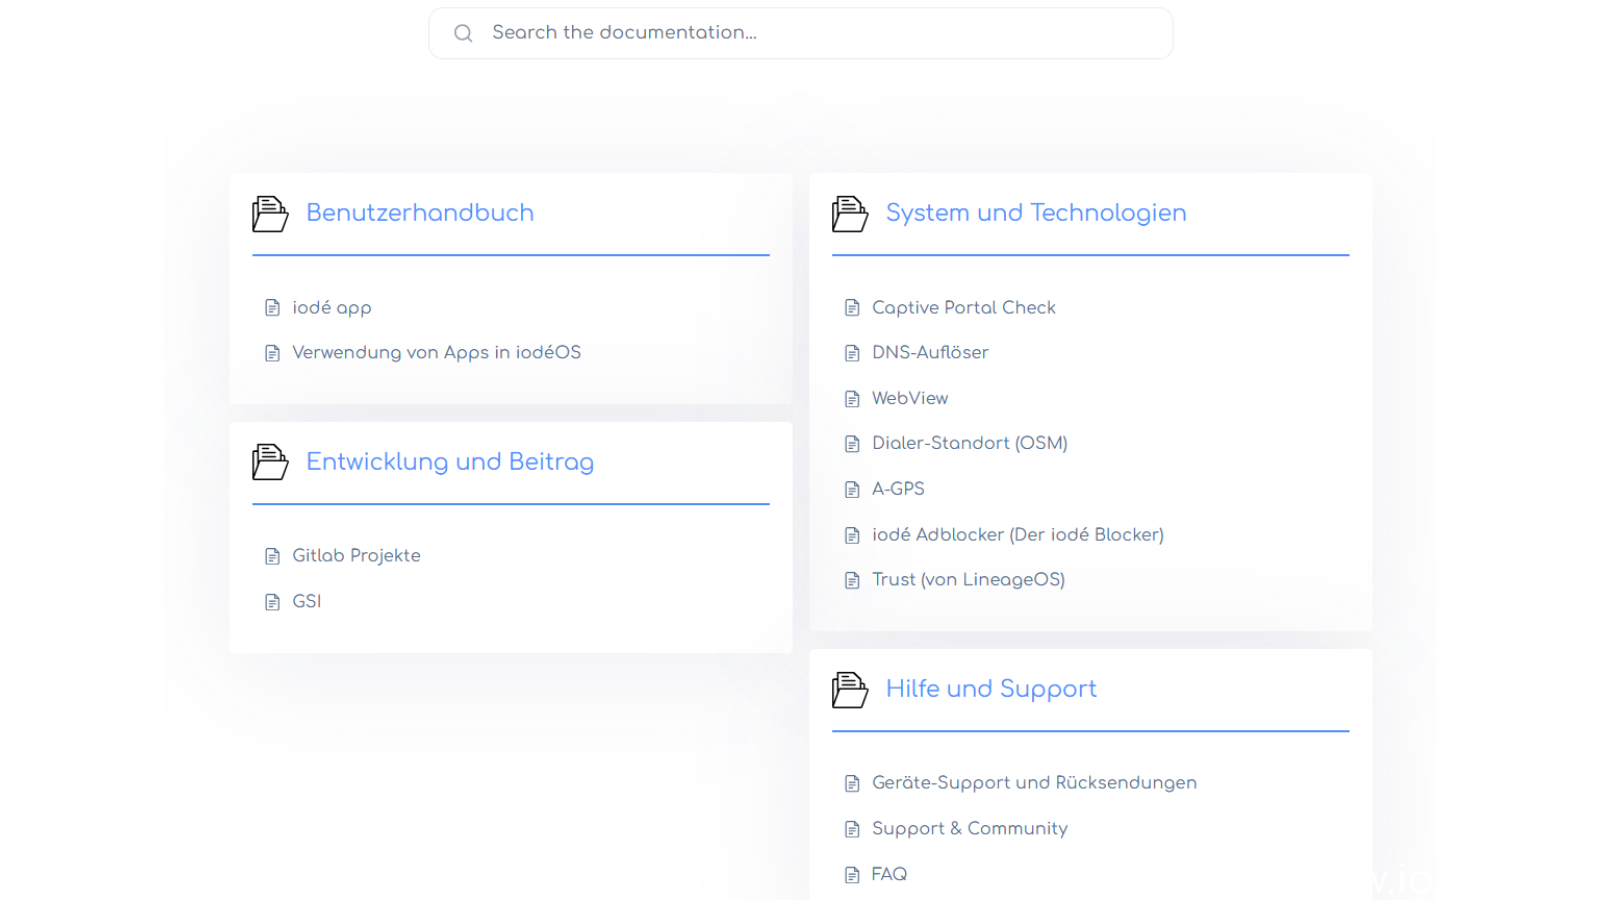
Task: Open the DNS-Auflöser article
Action: point(930,352)
